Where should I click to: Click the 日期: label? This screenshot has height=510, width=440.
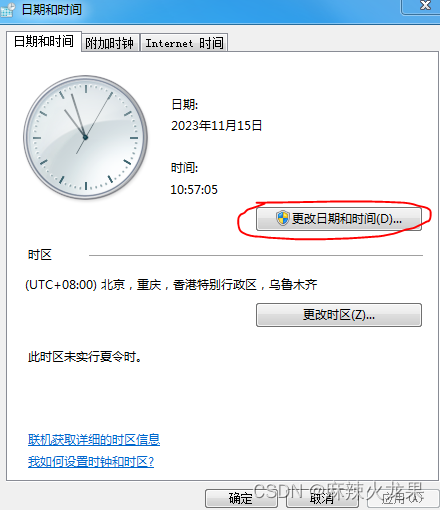tap(185, 105)
